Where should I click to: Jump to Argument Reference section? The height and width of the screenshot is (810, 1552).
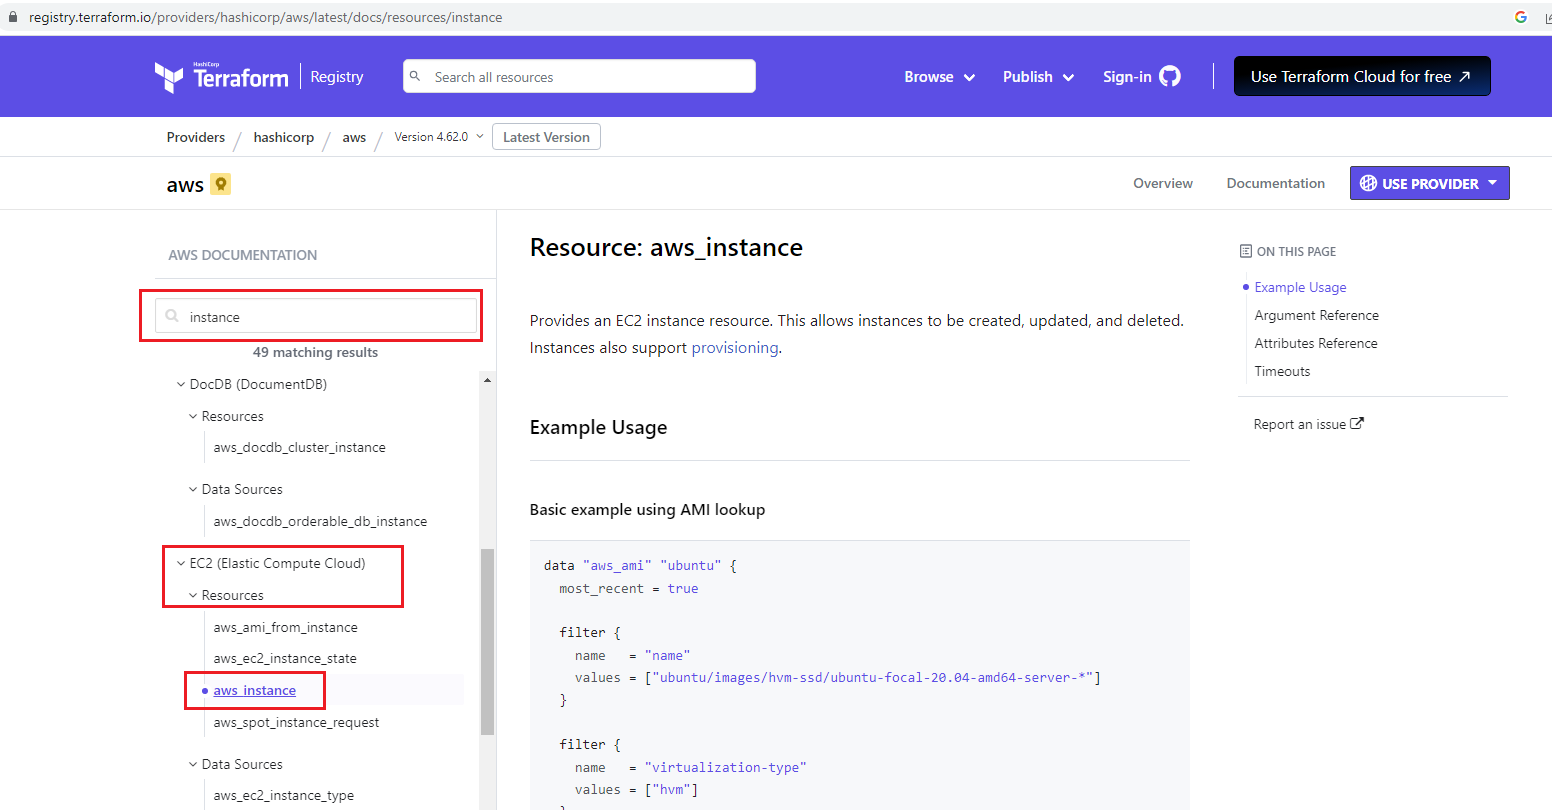click(1316, 315)
